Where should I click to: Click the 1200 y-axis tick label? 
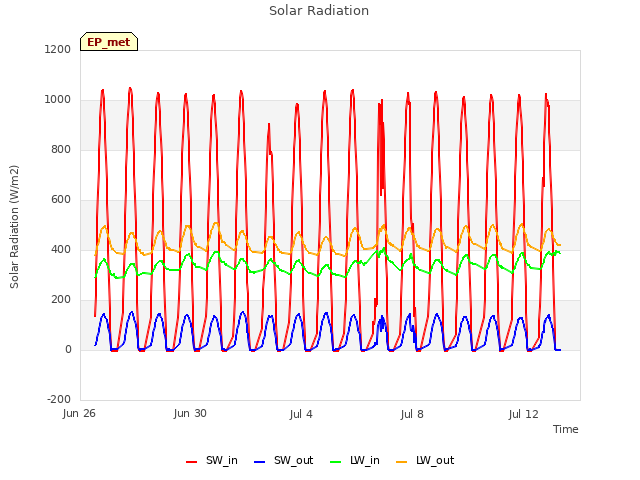tap(58, 50)
